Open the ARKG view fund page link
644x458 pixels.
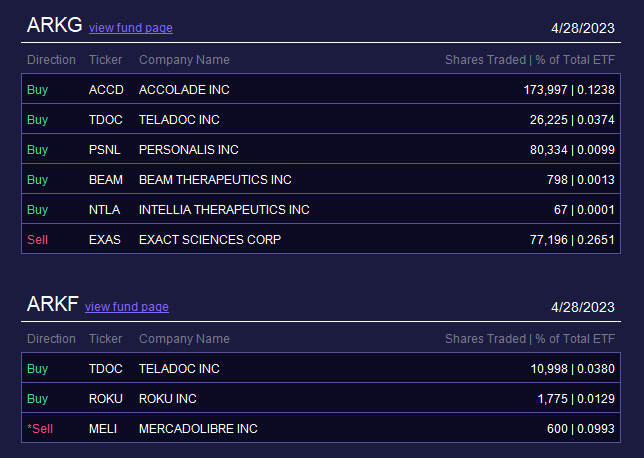(x=131, y=28)
